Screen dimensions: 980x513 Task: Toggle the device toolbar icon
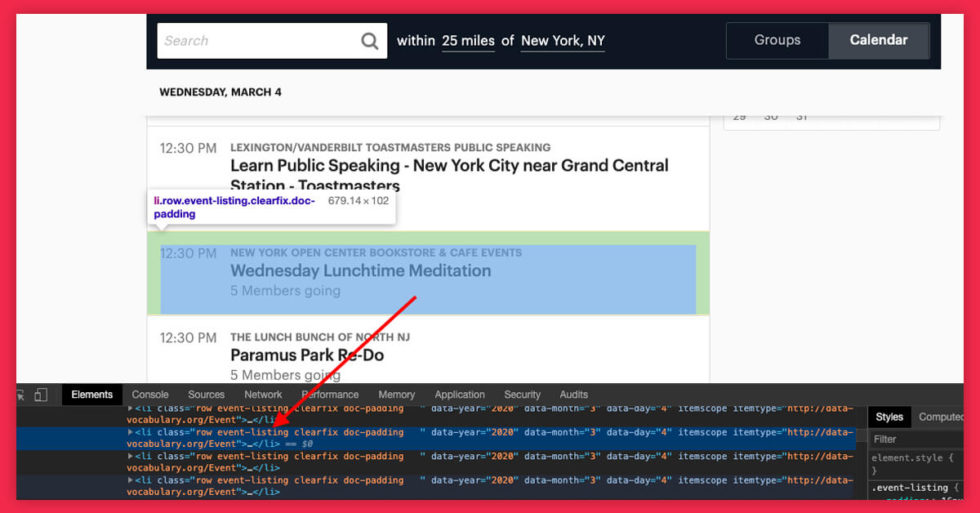(x=41, y=395)
